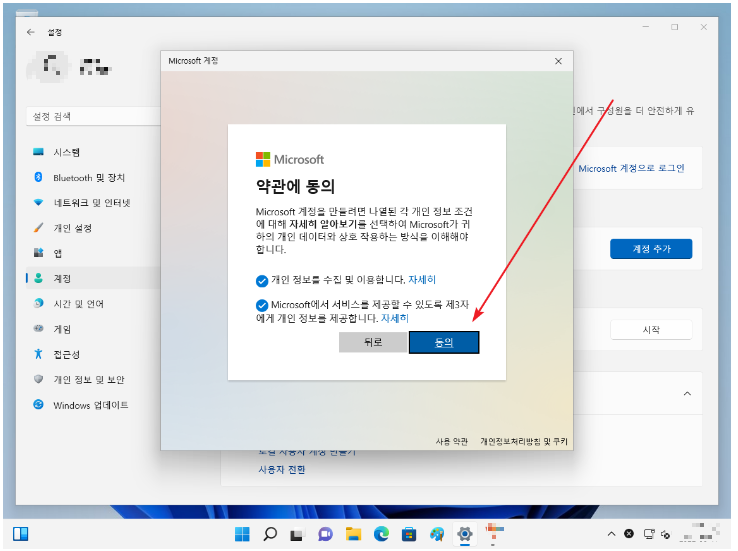Open Task View from taskbar

[x=297, y=535]
